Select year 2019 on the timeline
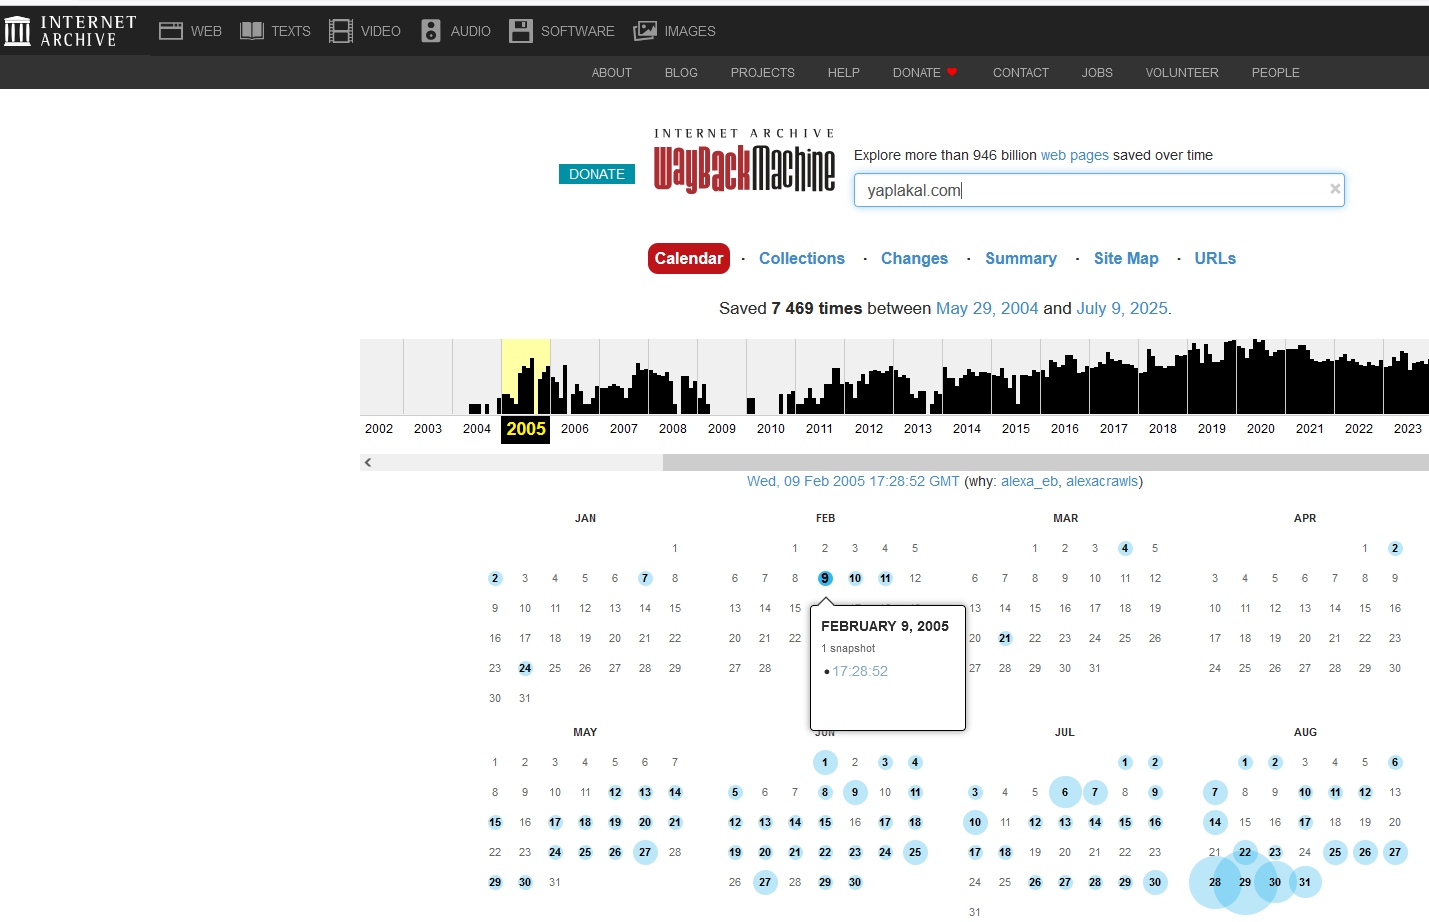1429x922 pixels. (x=1212, y=428)
